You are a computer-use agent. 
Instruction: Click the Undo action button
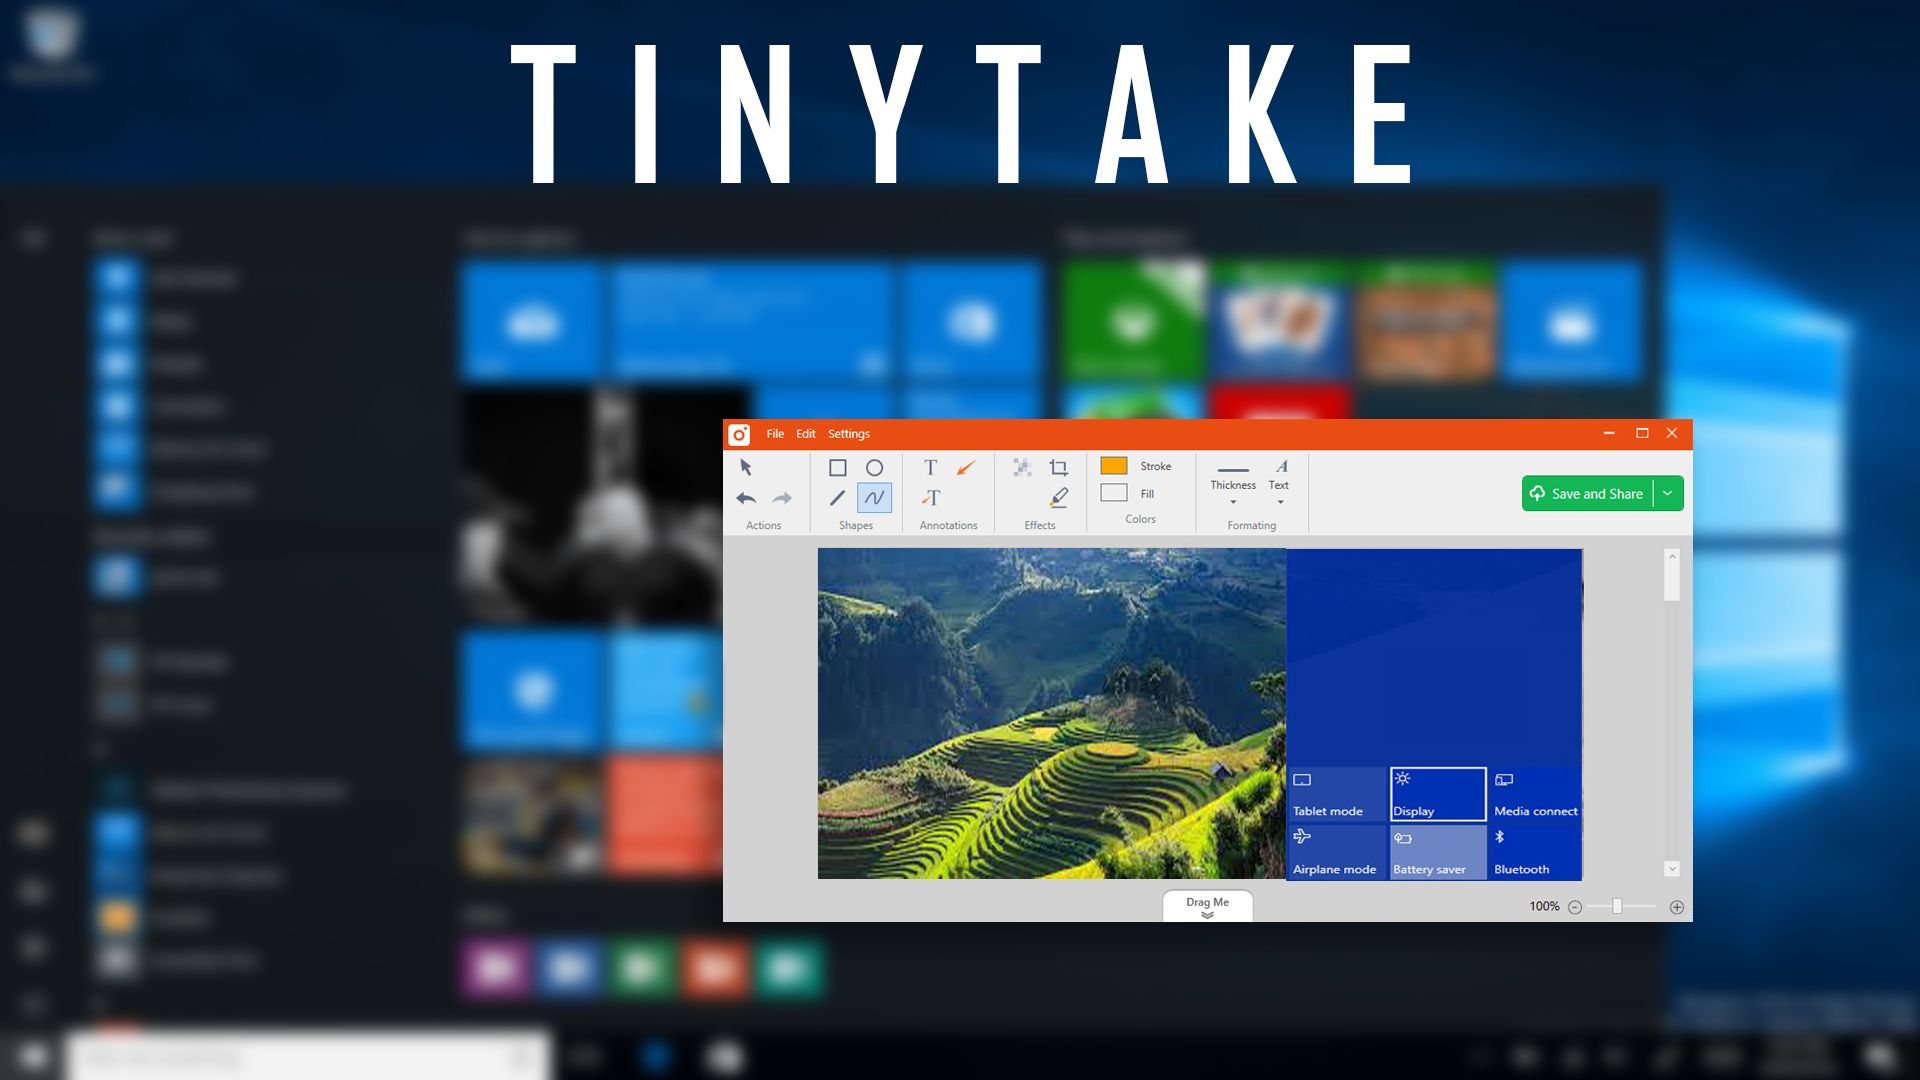745,497
